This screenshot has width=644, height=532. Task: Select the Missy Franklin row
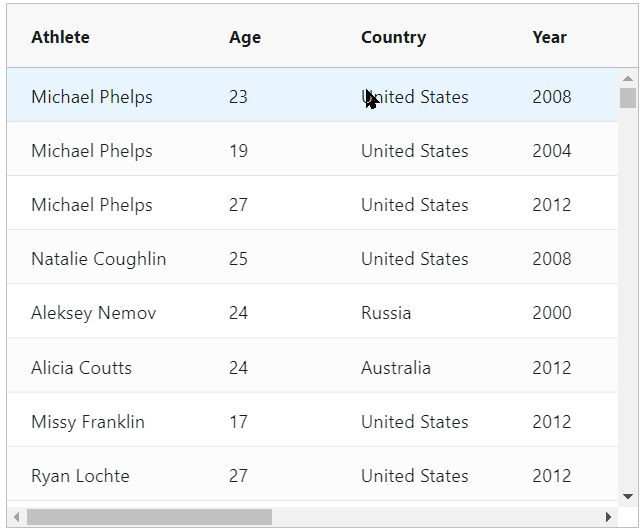(313, 419)
